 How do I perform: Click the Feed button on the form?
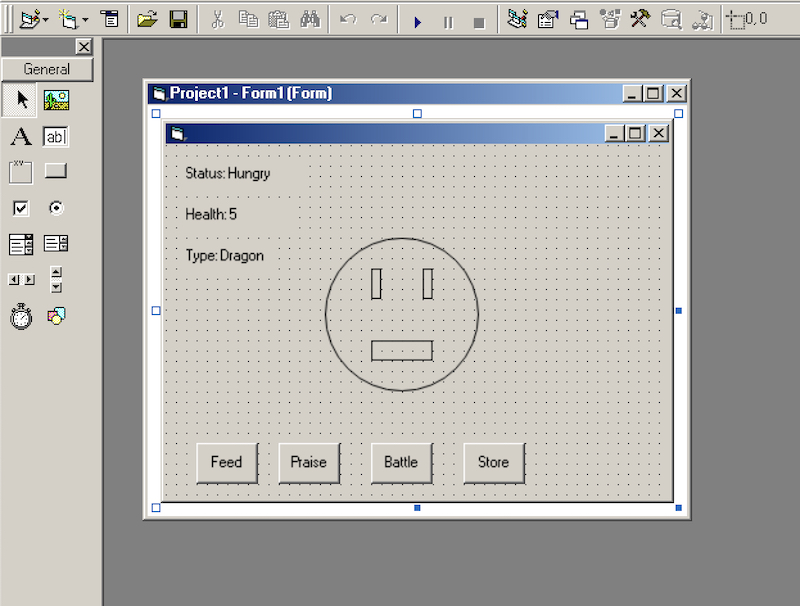[226, 462]
